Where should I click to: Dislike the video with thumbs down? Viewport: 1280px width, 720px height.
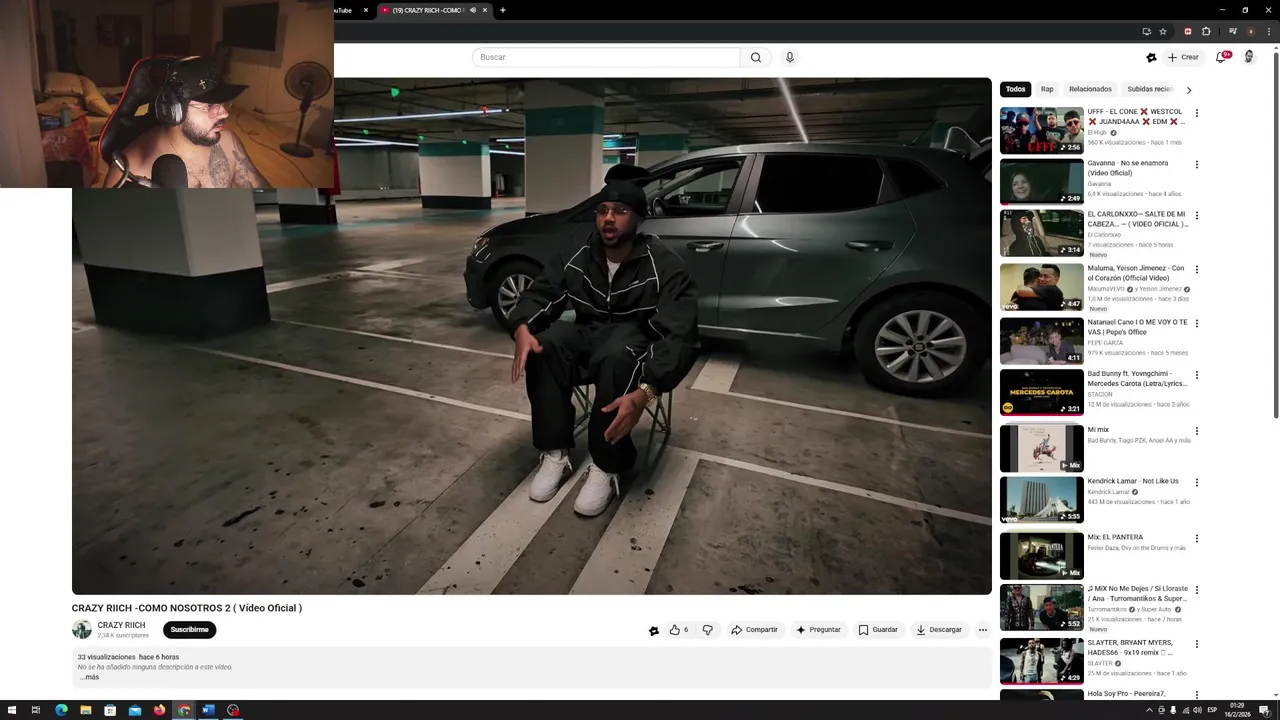coord(707,630)
